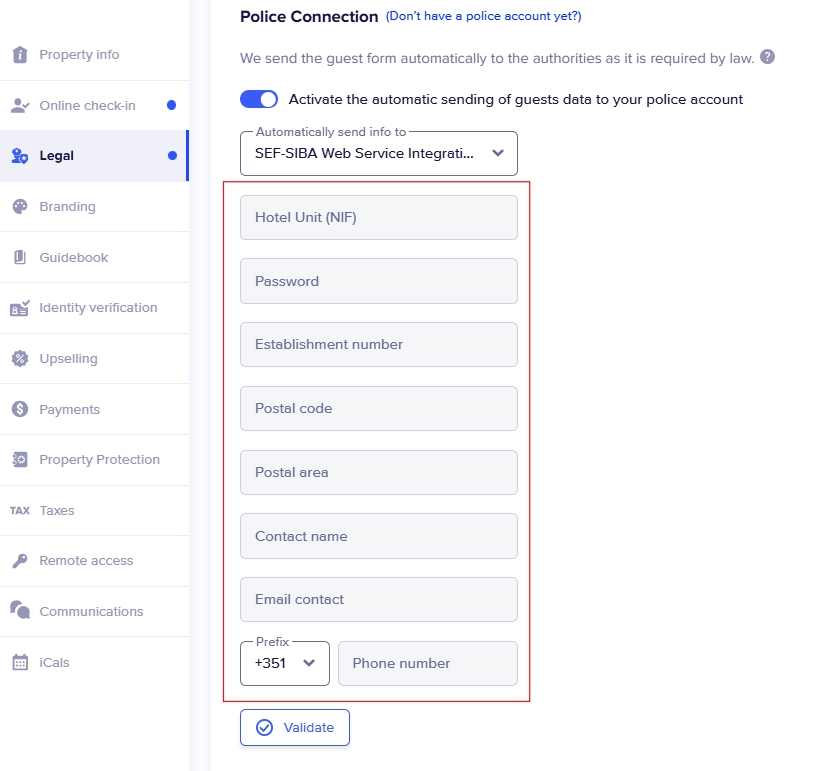The height and width of the screenshot is (771, 830).
Task: Click the Guidebook book icon
Action: [20, 258]
